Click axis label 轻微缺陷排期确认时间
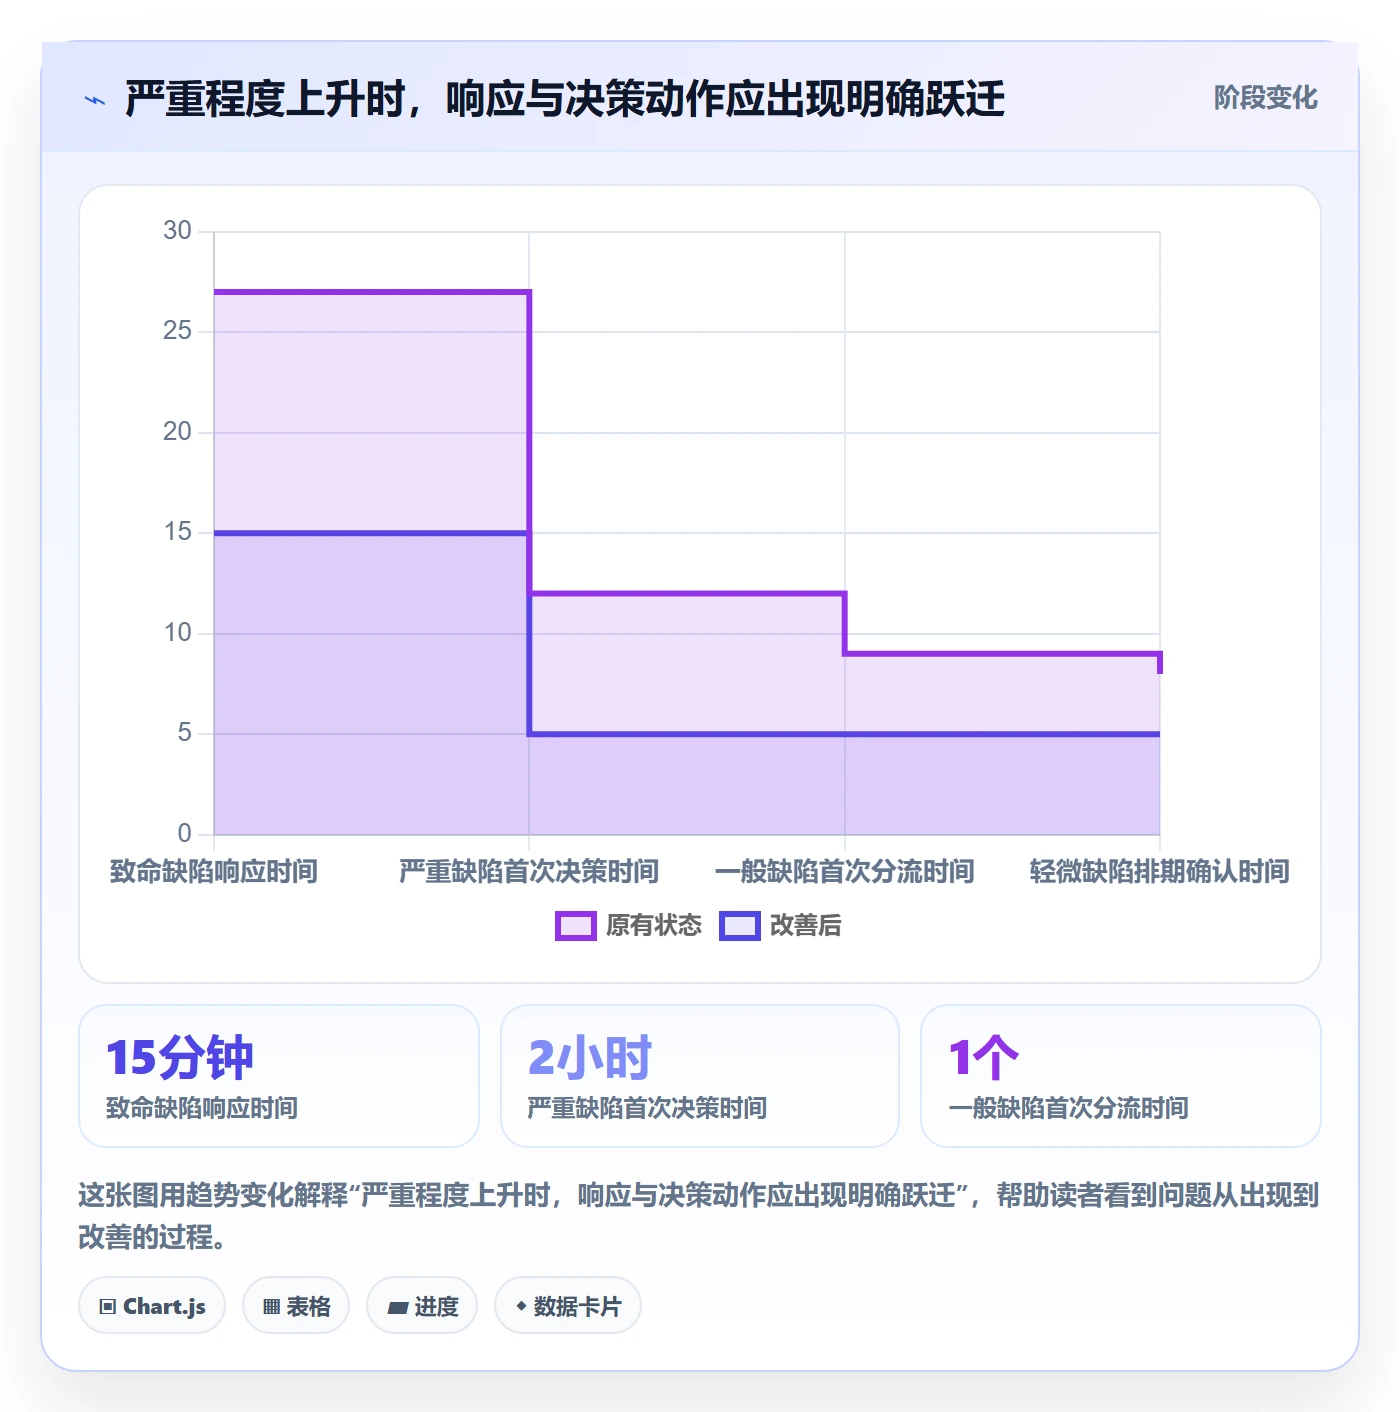Image resolution: width=1400 pixels, height=1412 pixels. coord(1160,871)
